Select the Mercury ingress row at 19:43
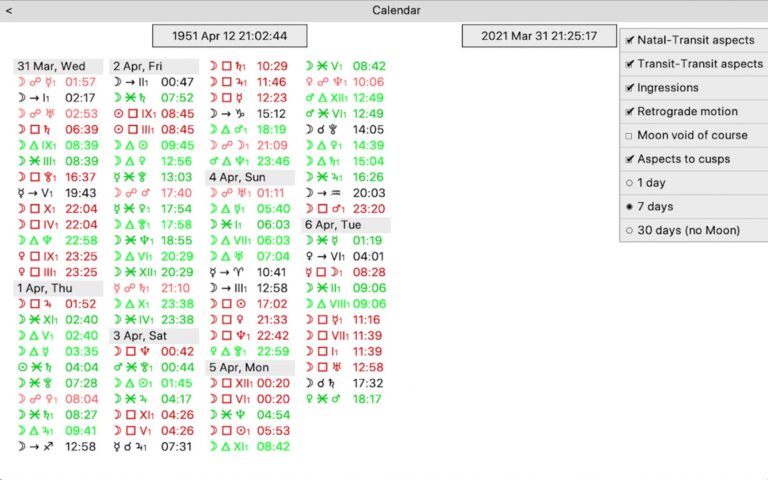 [56, 193]
